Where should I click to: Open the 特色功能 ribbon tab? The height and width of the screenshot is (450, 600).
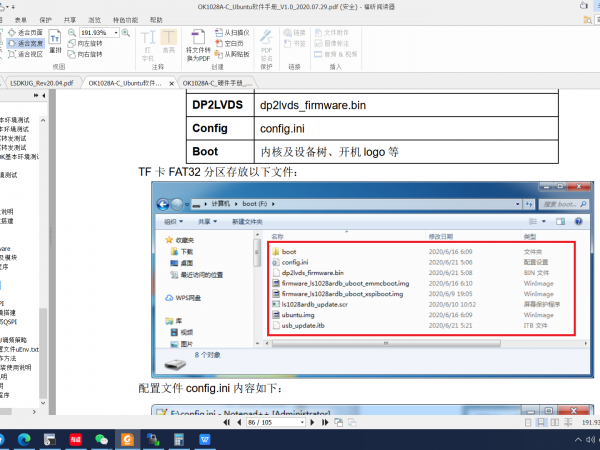(126, 19)
